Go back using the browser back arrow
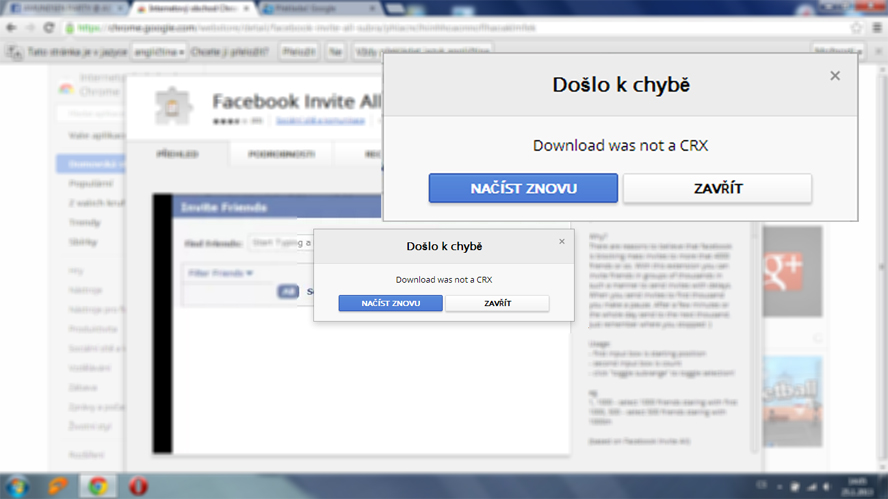 pyautogui.click(x=11, y=28)
